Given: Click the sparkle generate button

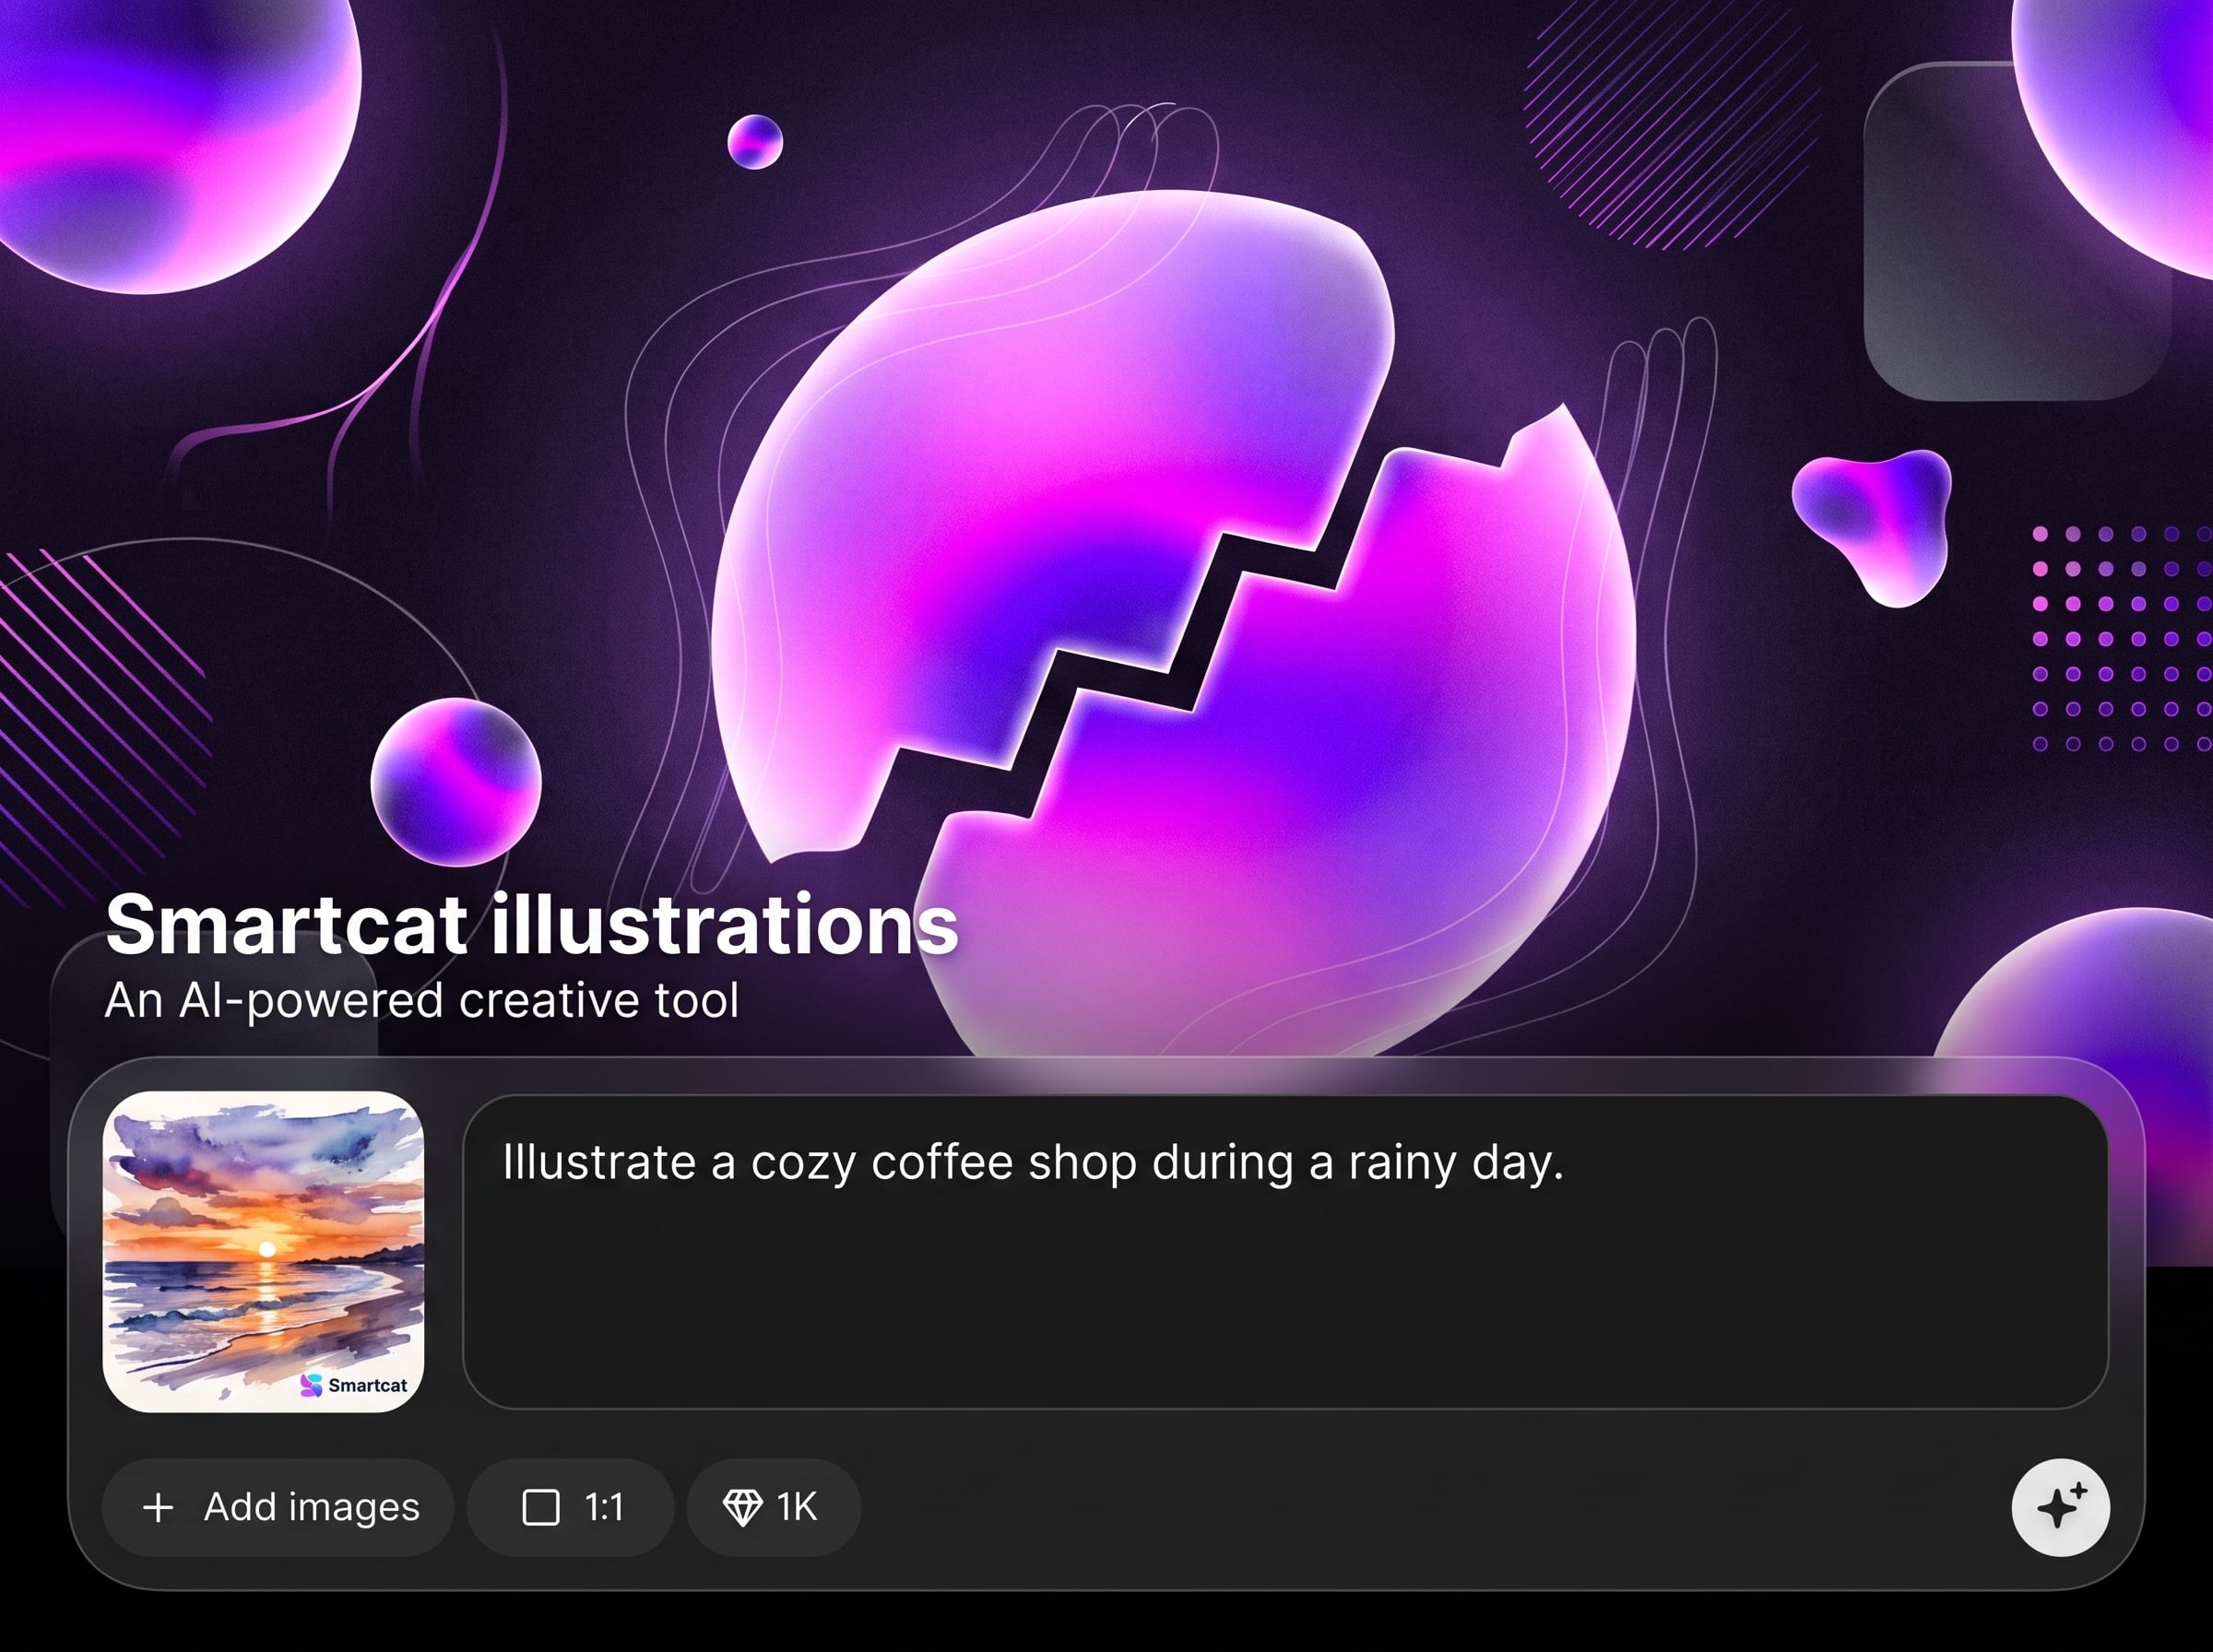Looking at the screenshot, I should pyautogui.click(x=2060, y=1507).
